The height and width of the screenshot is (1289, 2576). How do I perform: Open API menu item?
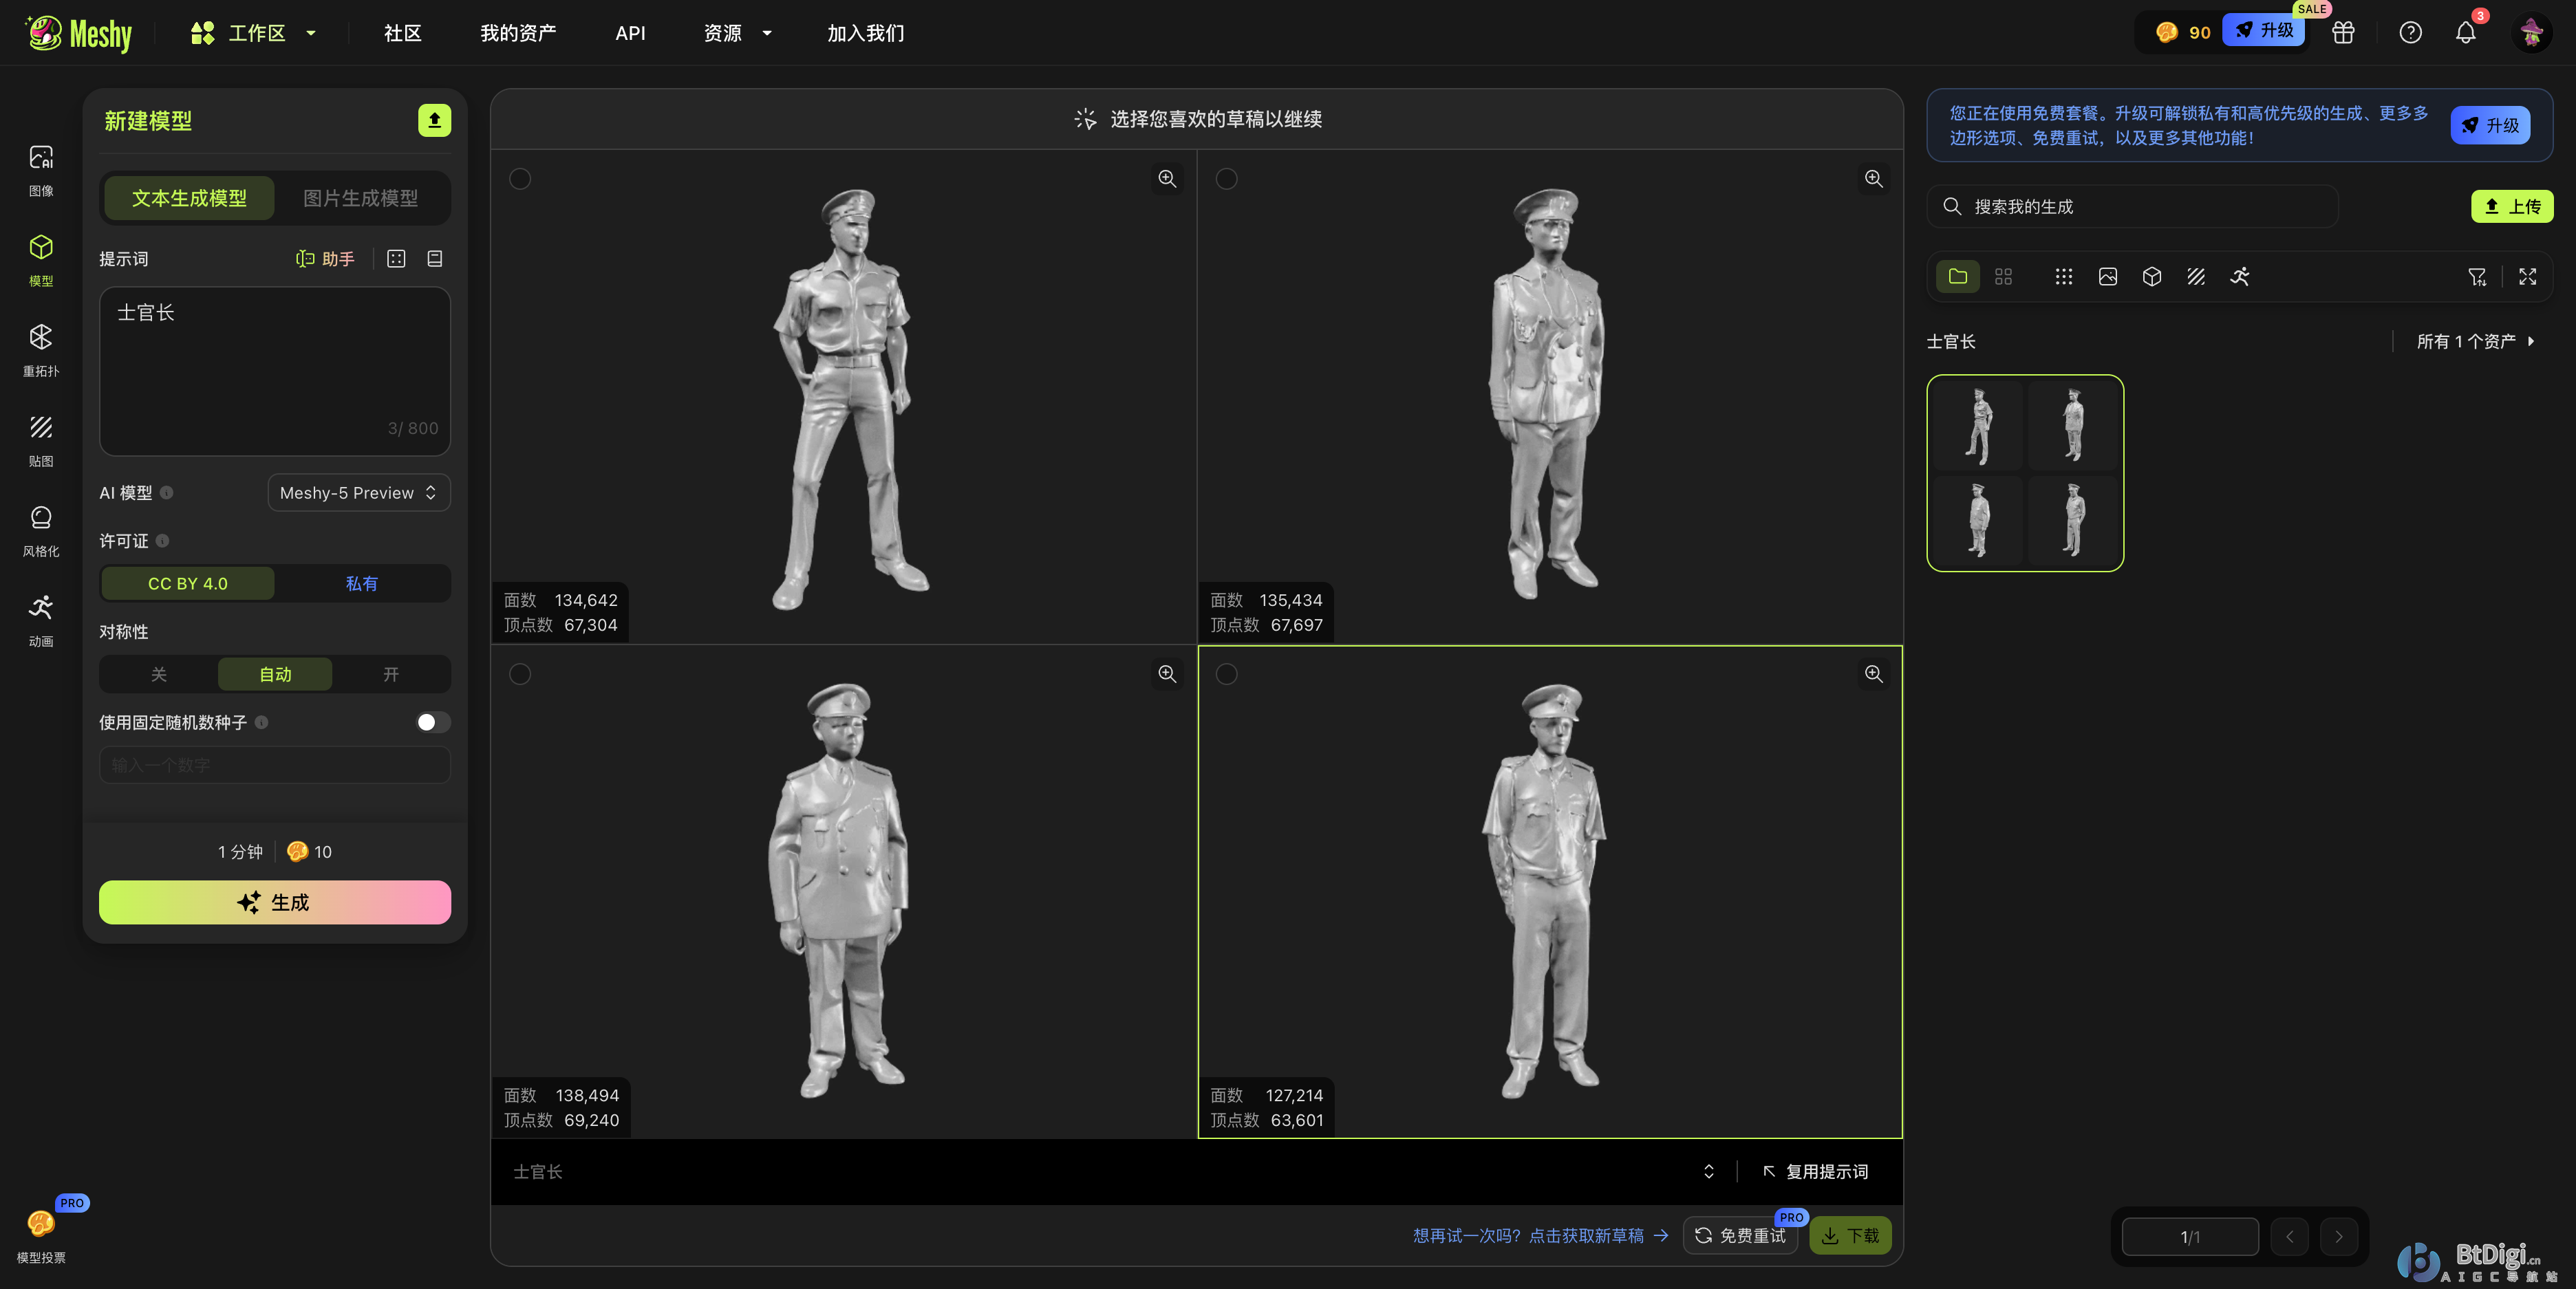click(630, 33)
